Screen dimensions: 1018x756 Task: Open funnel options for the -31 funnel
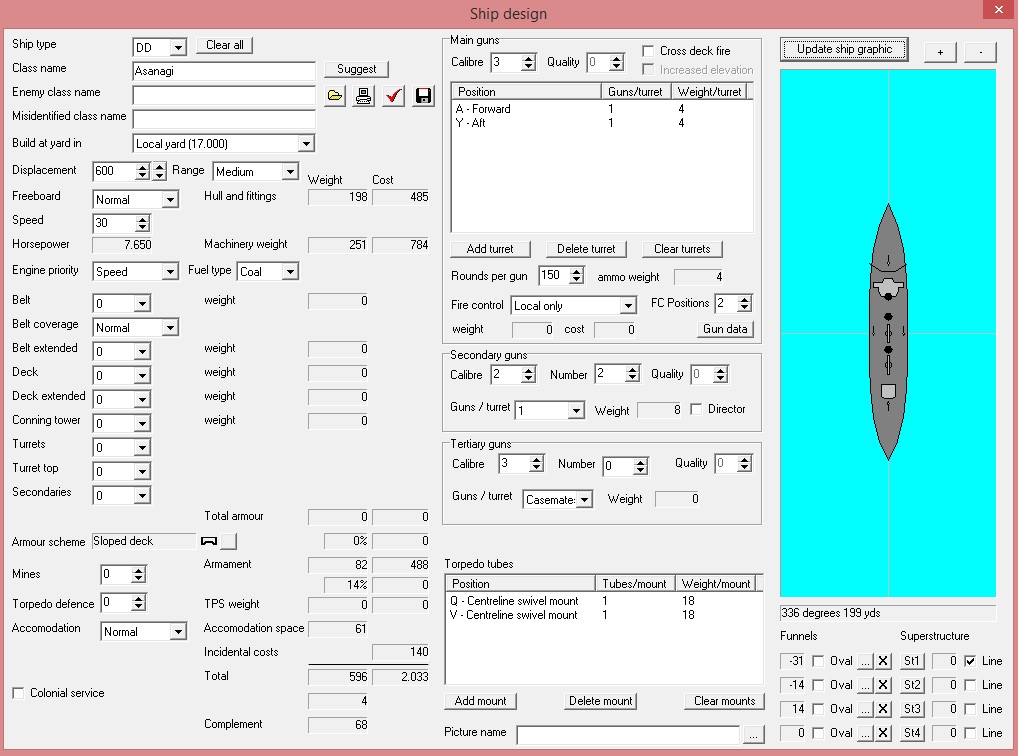point(865,661)
